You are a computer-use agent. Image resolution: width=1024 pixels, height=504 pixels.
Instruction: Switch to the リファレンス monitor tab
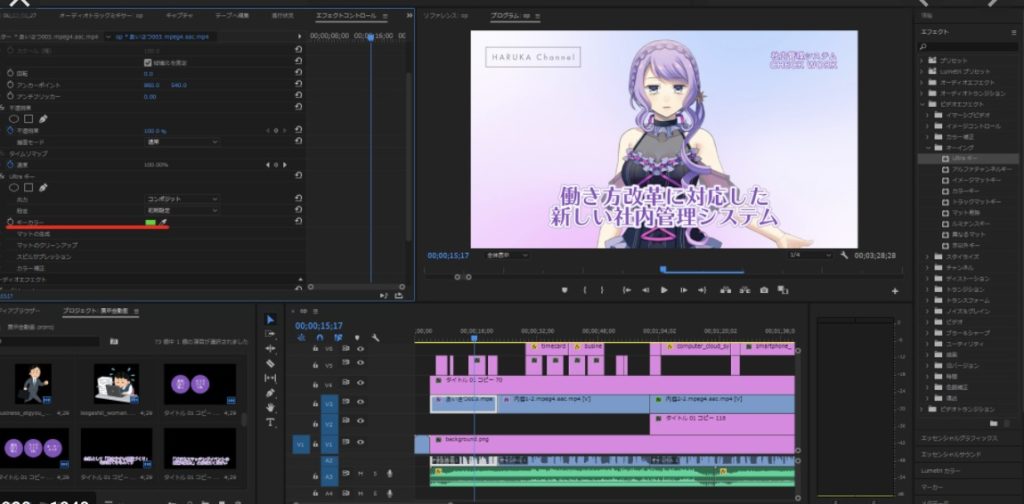[x=441, y=15]
